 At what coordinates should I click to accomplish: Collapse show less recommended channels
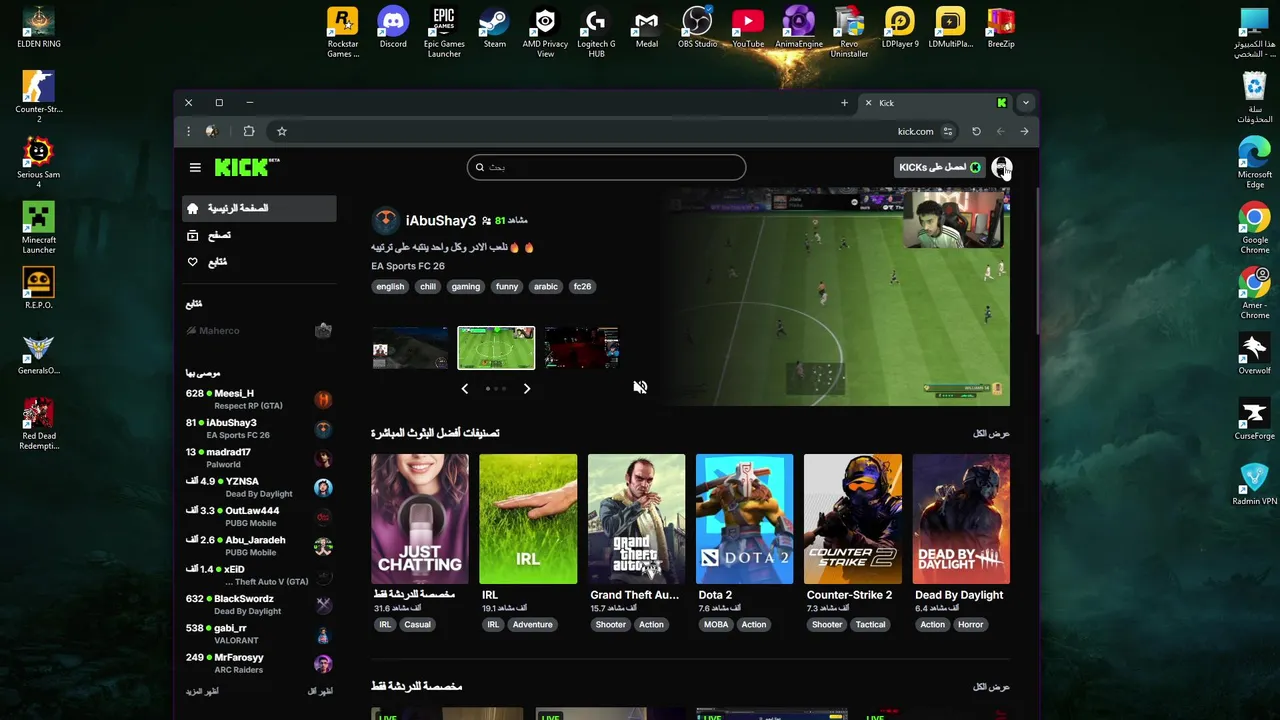click(x=320, y=691)
